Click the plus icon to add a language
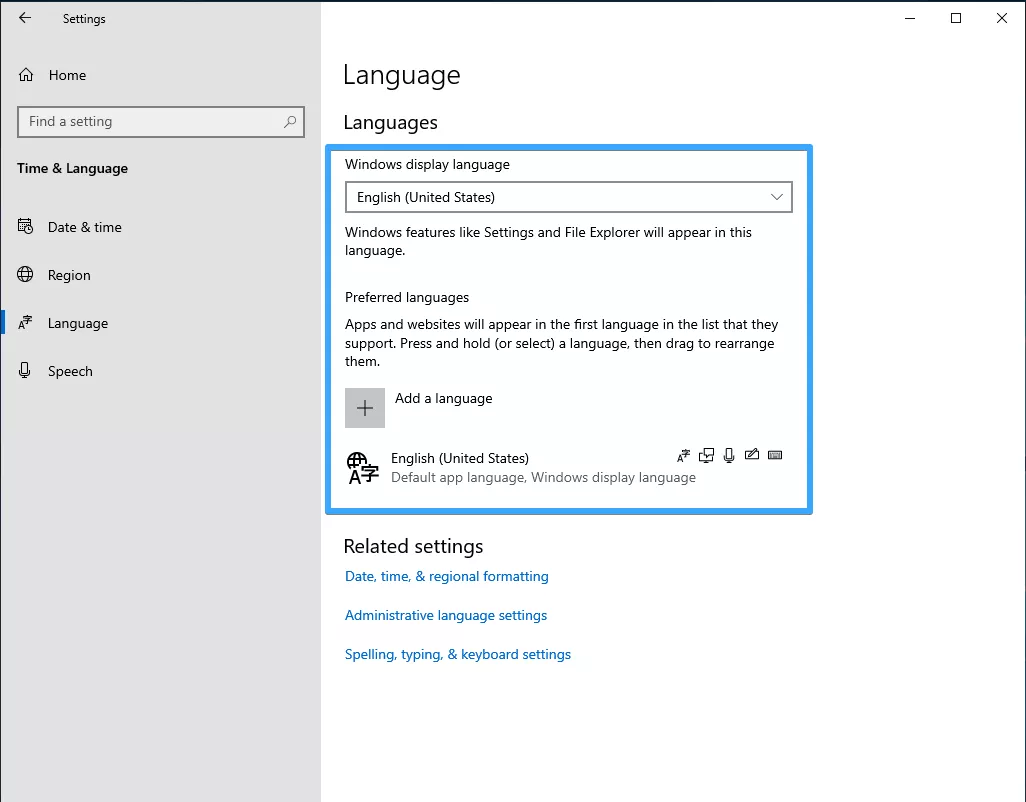 [365, 408]
